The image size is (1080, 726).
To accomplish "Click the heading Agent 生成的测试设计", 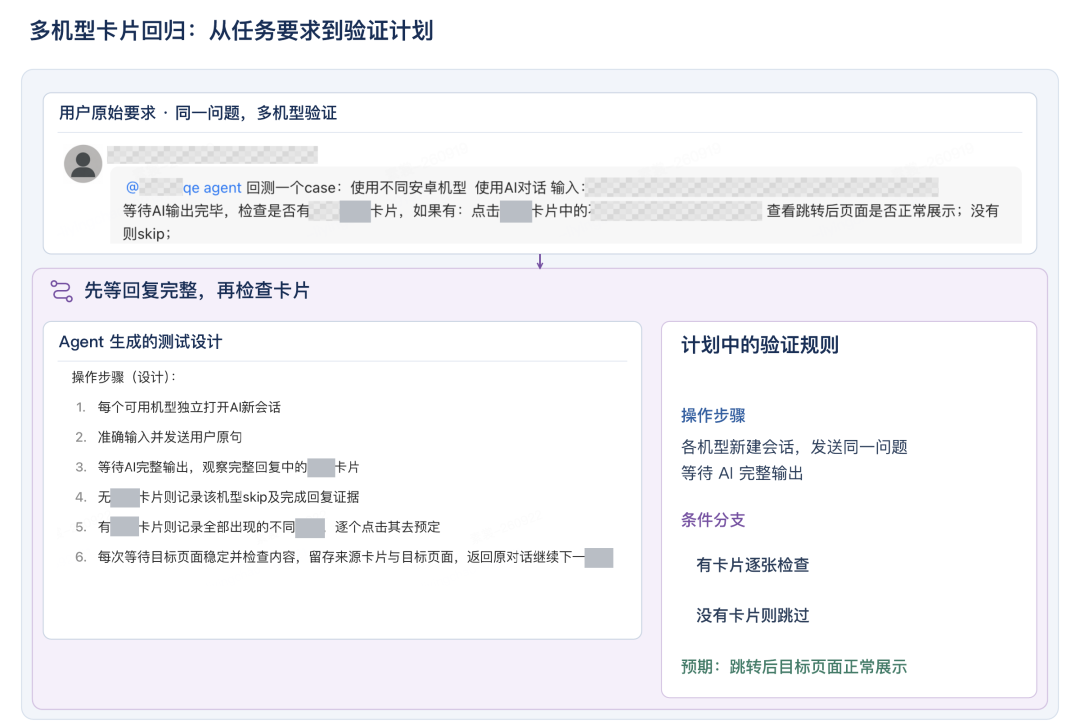I will coord(141,342).
